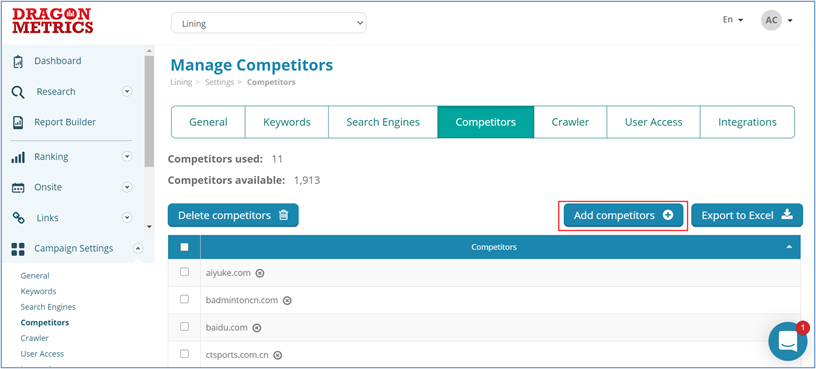
Task: Click the baidu.com competitor text
Action: click(227, 328)
